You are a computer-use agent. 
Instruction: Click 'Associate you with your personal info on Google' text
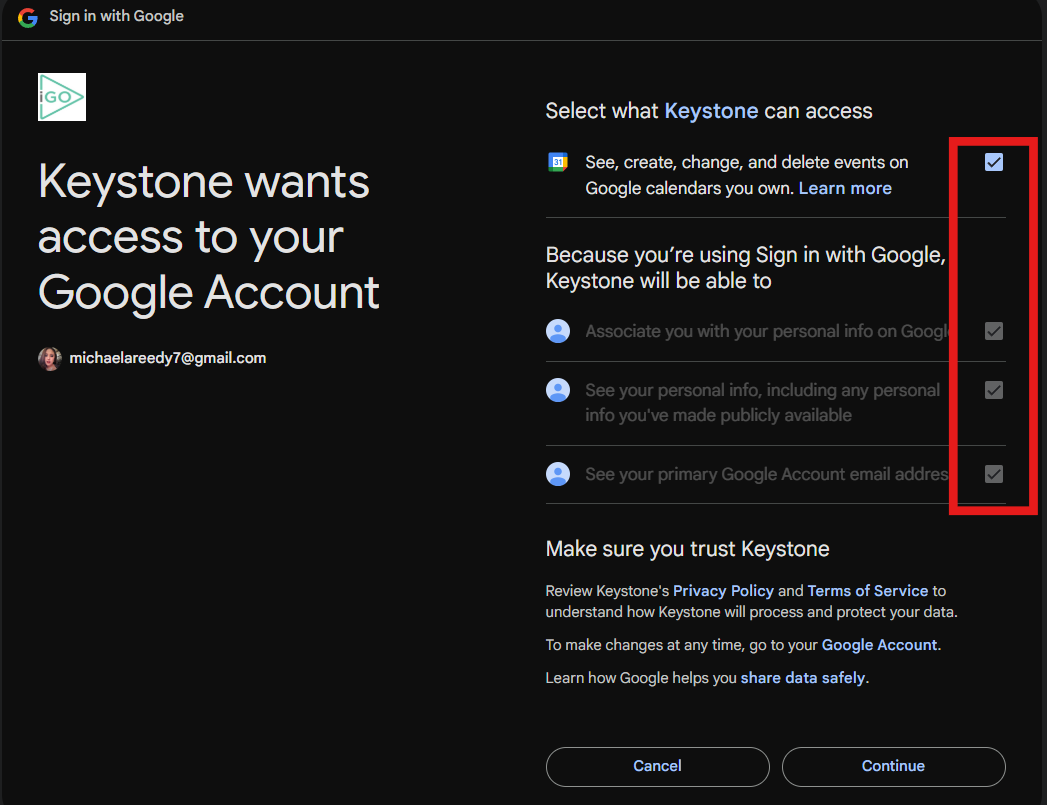point(767,331)
